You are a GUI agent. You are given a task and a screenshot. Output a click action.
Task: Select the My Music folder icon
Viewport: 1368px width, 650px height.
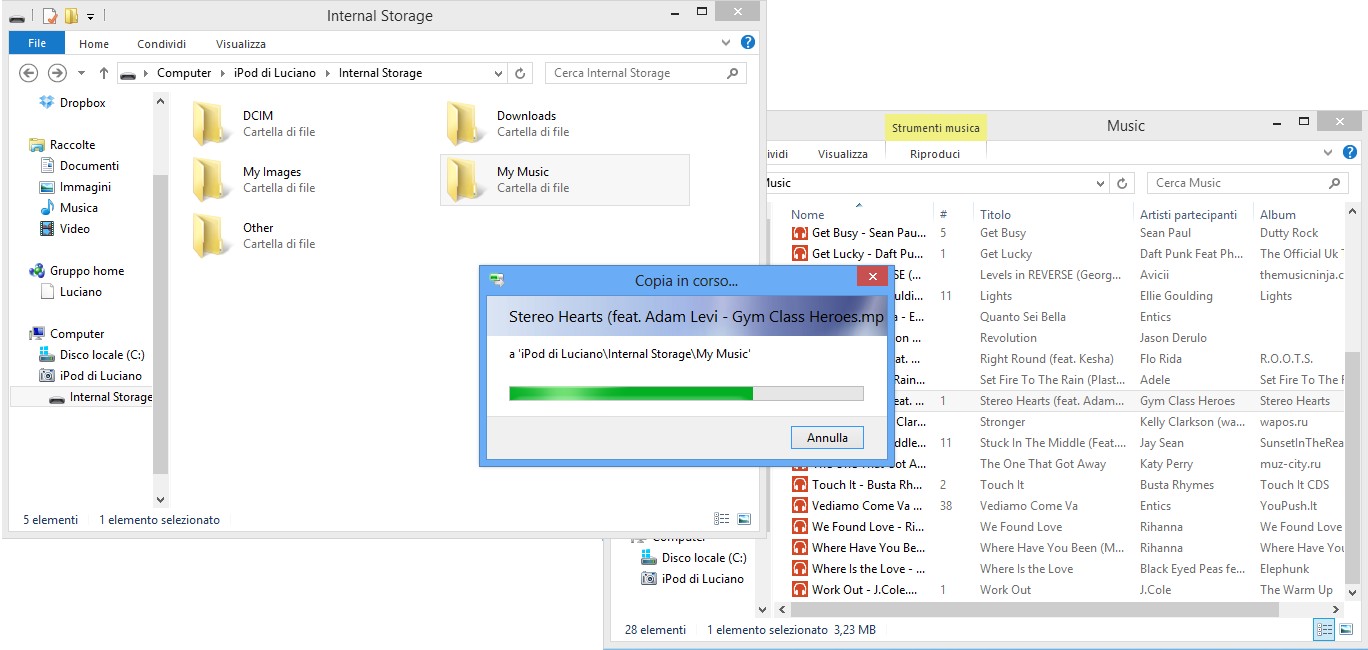pos(465,179)
